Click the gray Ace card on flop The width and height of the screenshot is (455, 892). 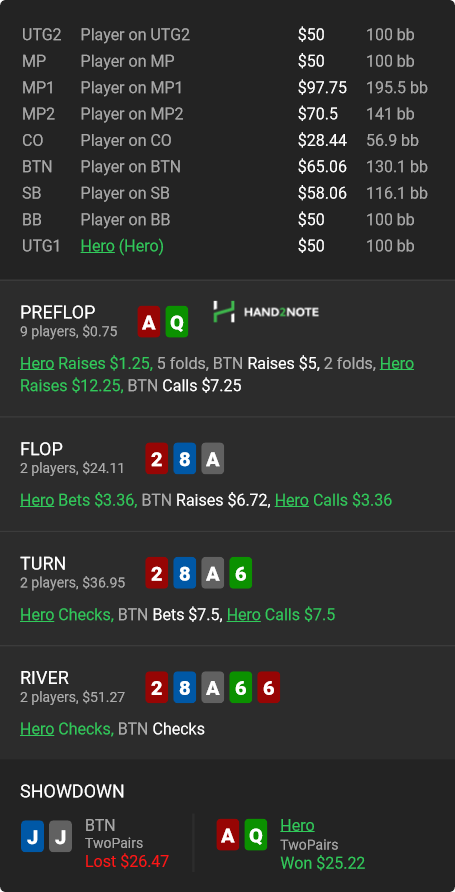point(213,459)
